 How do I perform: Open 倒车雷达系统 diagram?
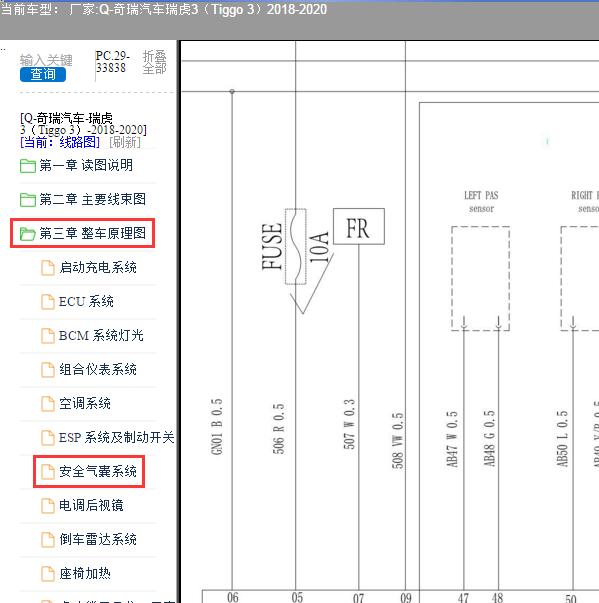(x=98, y=539)
